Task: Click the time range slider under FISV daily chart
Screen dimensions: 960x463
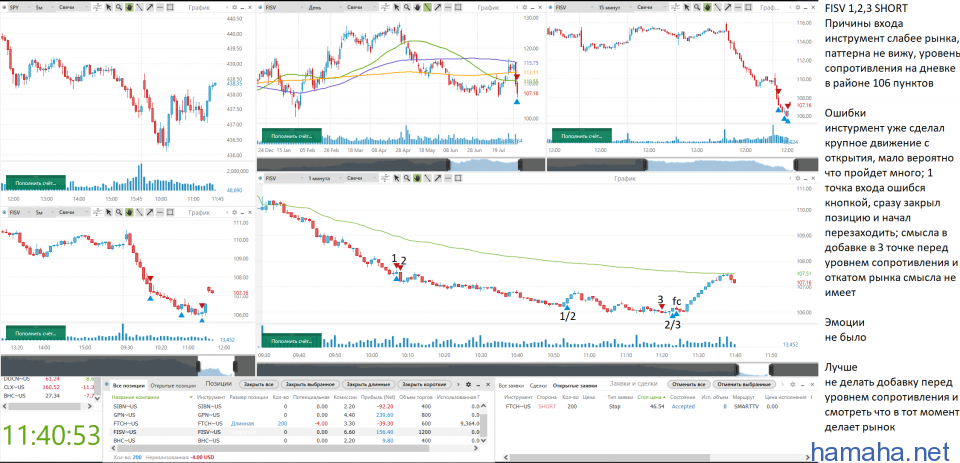Action: (400, 163)
